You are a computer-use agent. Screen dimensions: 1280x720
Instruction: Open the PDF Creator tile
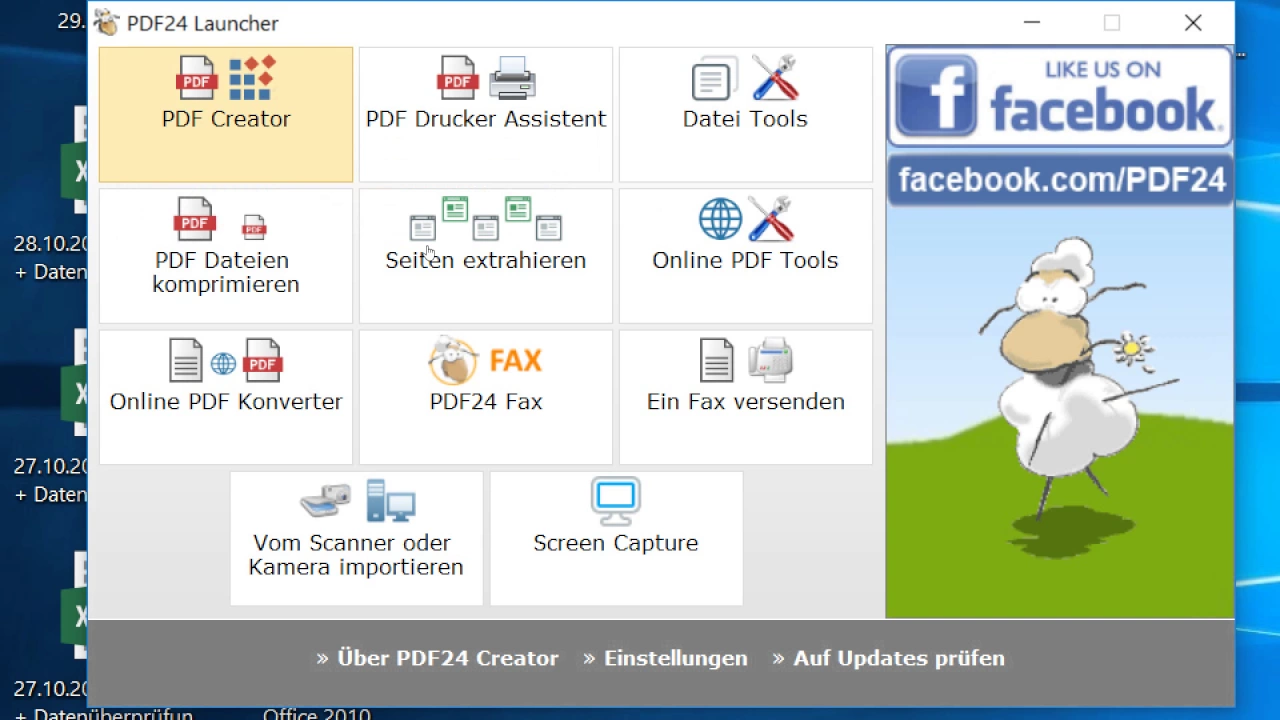(226, 115)
